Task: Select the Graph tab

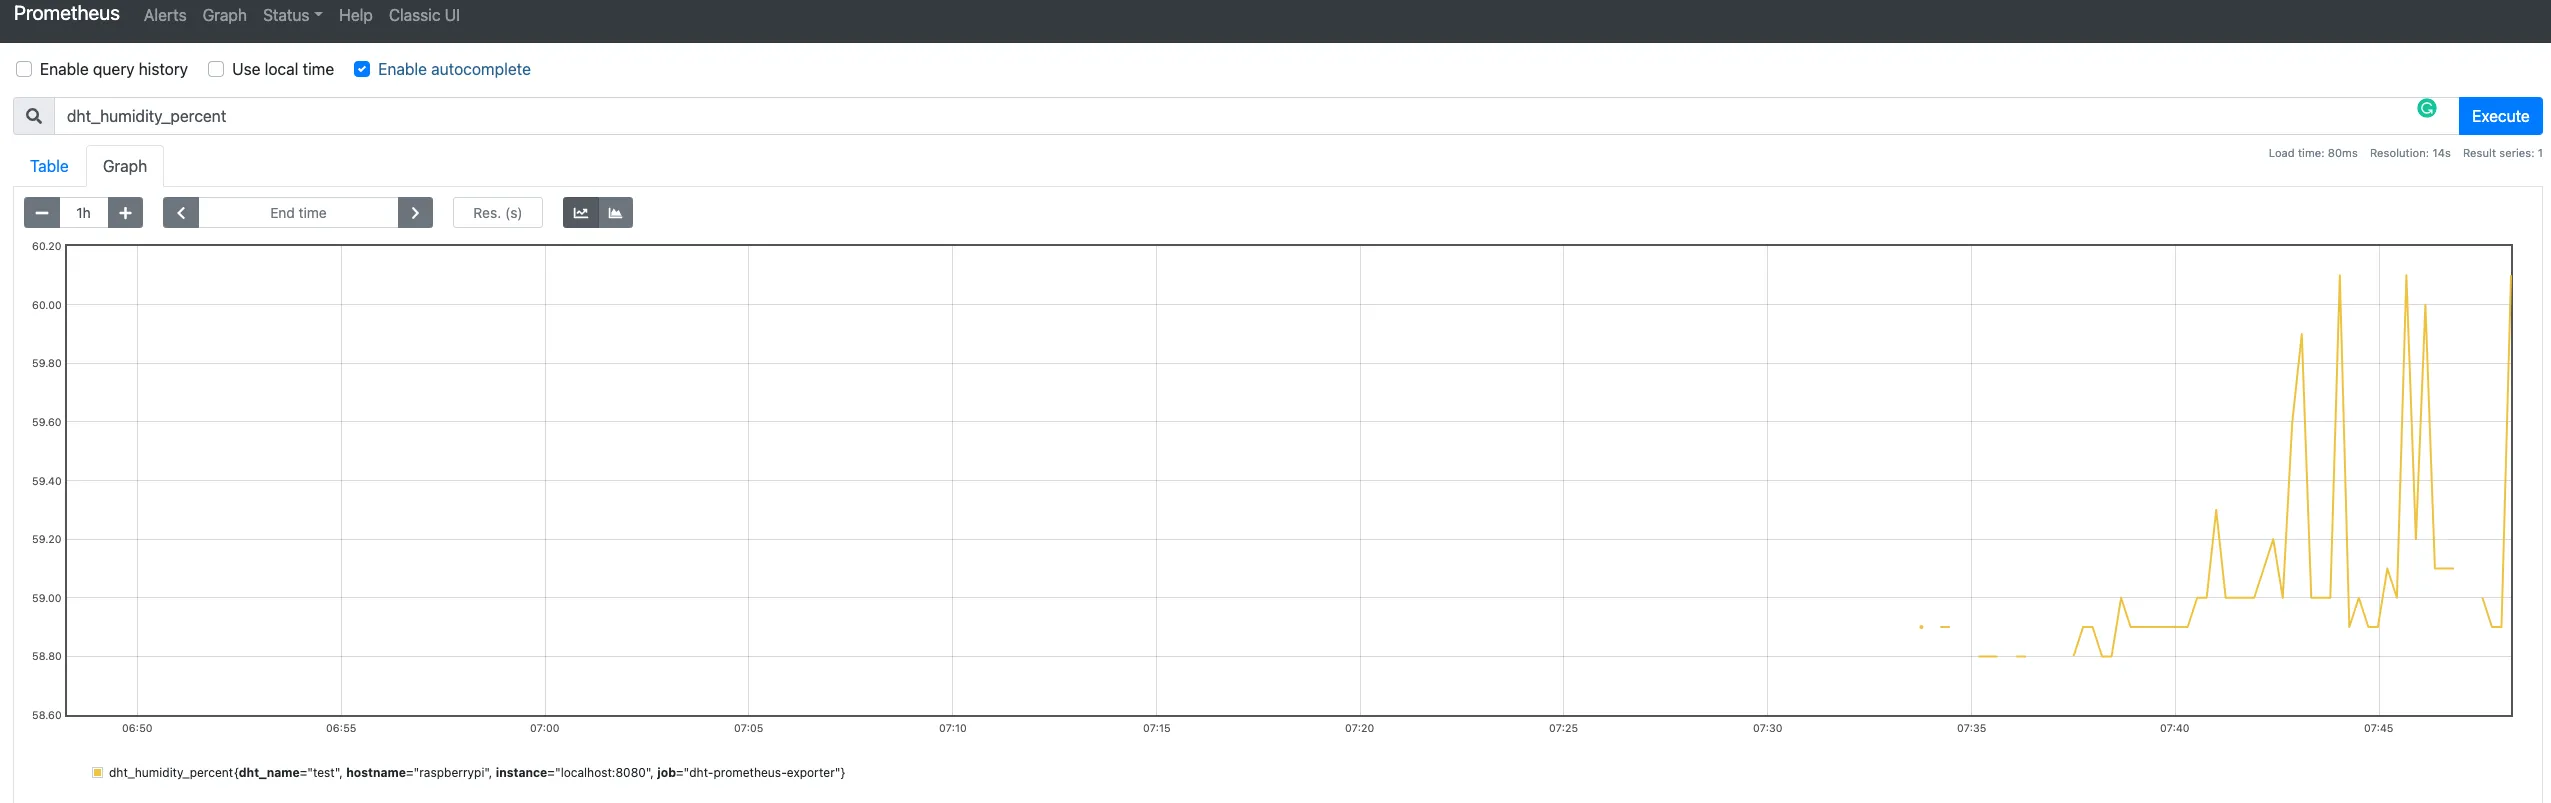Action: pyautogui.click(x=125, y=166)
